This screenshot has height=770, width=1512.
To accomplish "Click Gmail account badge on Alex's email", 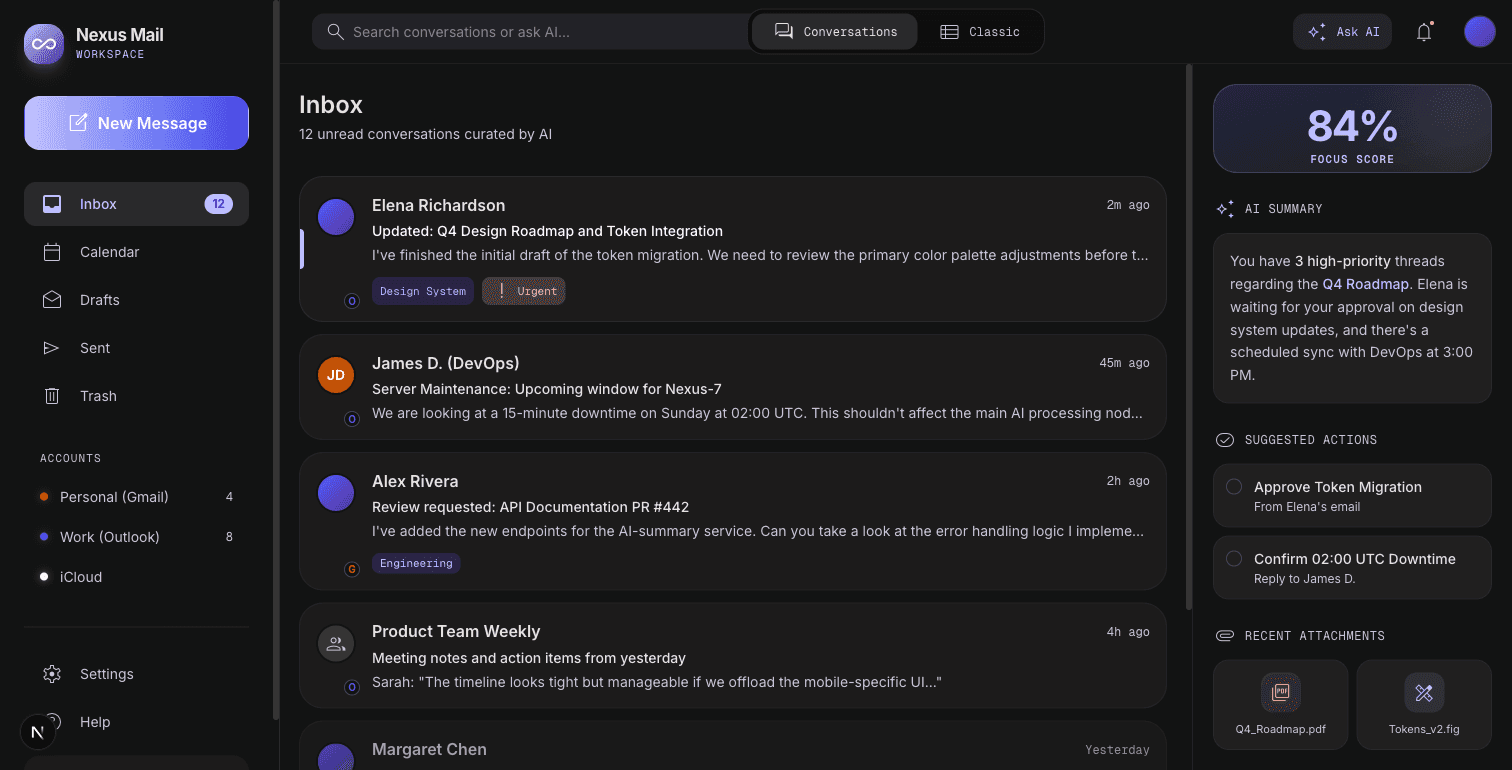I will (x=352, y=569).
